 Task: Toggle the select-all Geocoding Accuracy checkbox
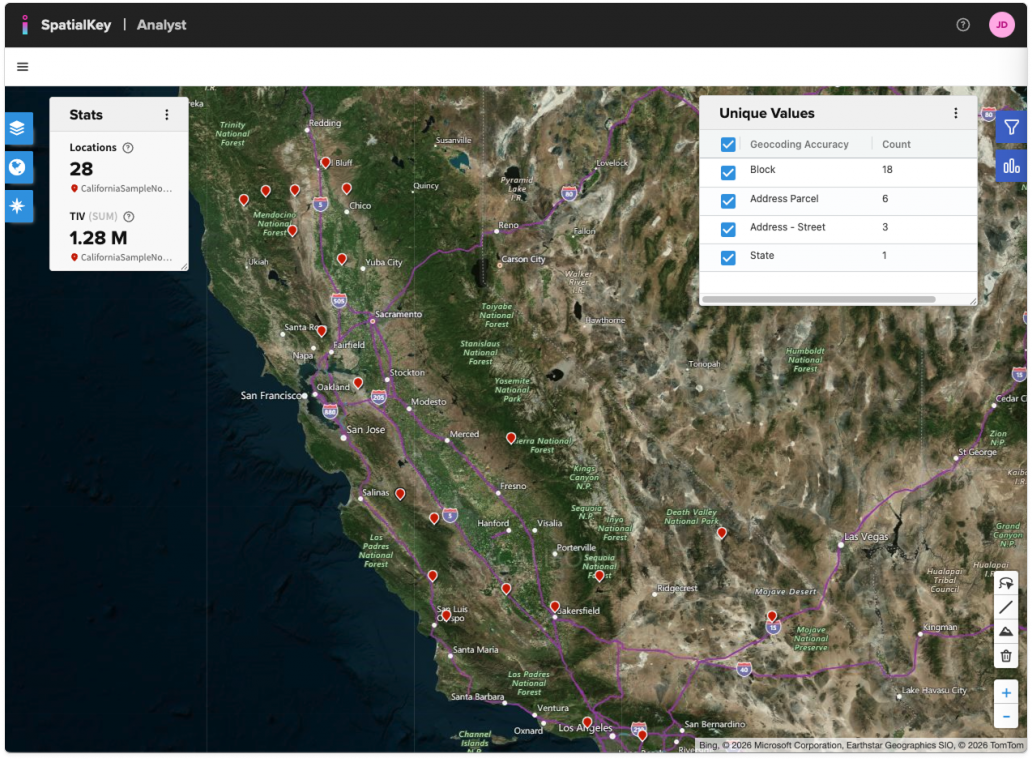[x=728, y=145]
